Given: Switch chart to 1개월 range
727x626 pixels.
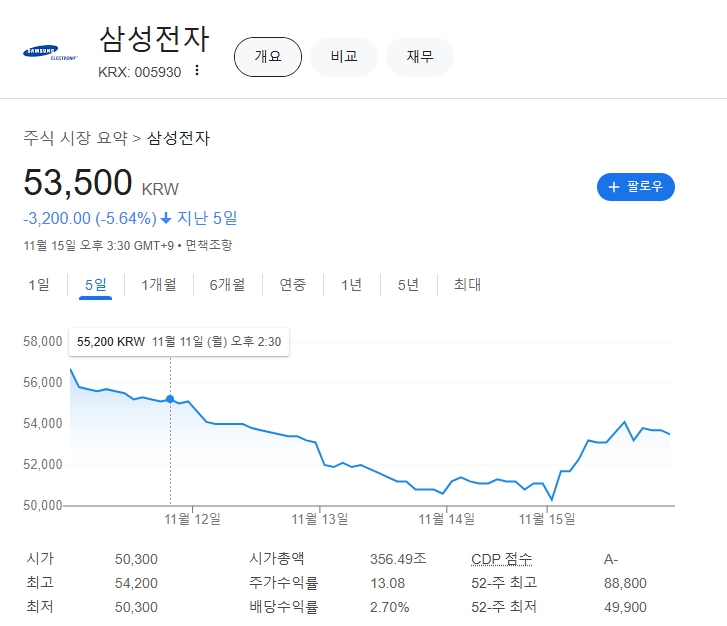Looking at the screenshot, I should pyautogui.click(x=158, y=285).
